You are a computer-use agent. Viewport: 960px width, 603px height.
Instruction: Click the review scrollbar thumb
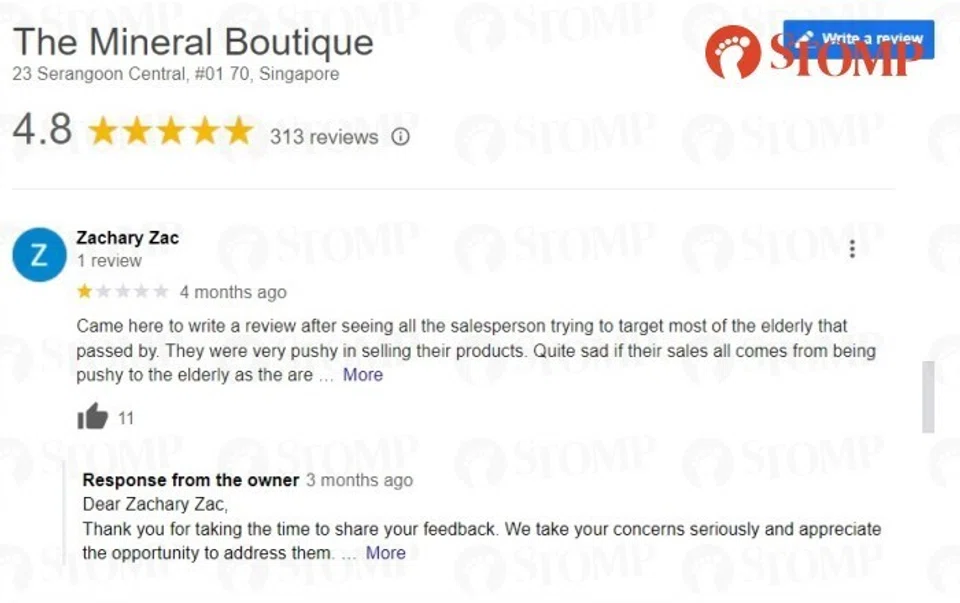point(928,397)
